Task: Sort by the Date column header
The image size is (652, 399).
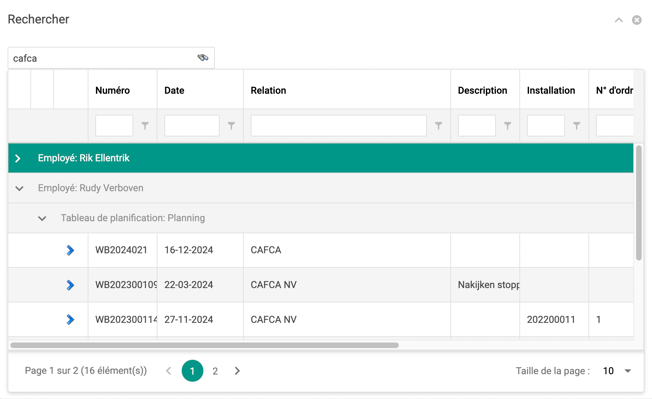Action: 174,90
